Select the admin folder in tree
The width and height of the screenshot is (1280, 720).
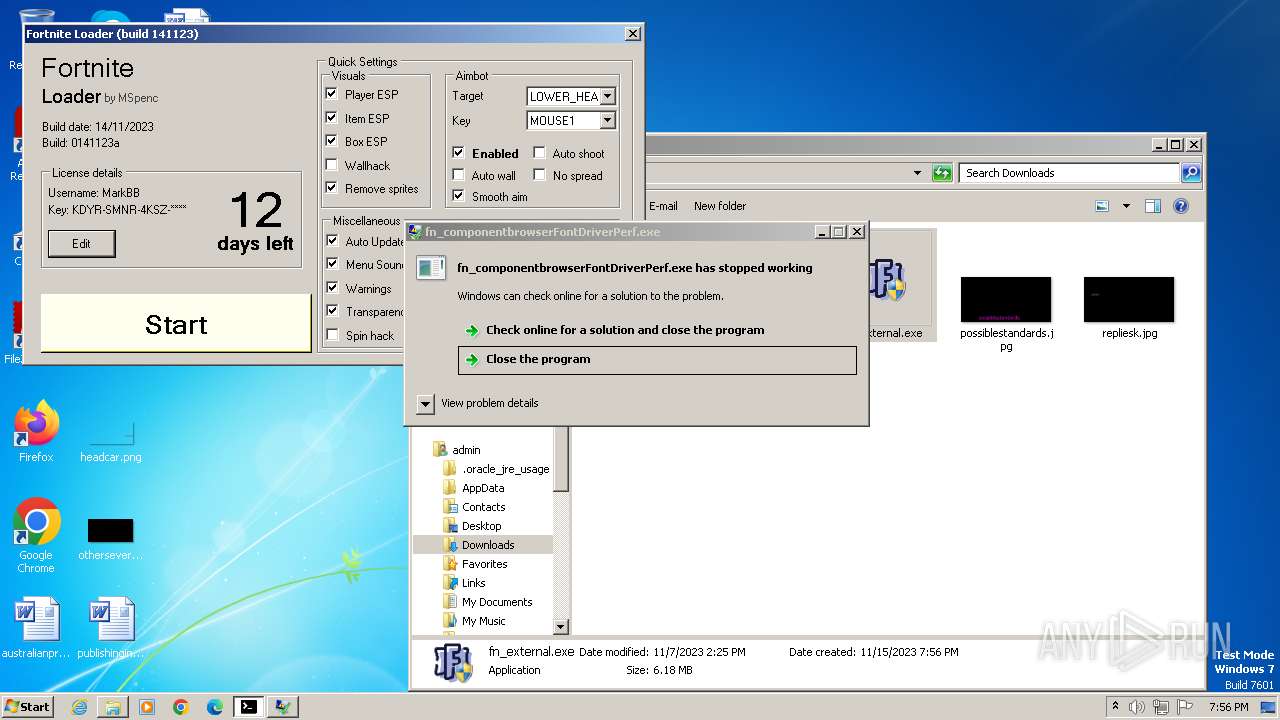[x=466, y=450]
